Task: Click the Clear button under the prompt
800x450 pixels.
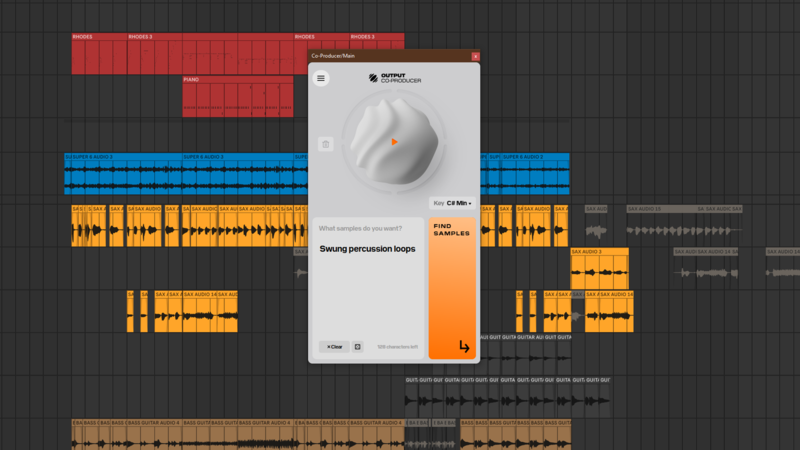Action: click(334, 347)
